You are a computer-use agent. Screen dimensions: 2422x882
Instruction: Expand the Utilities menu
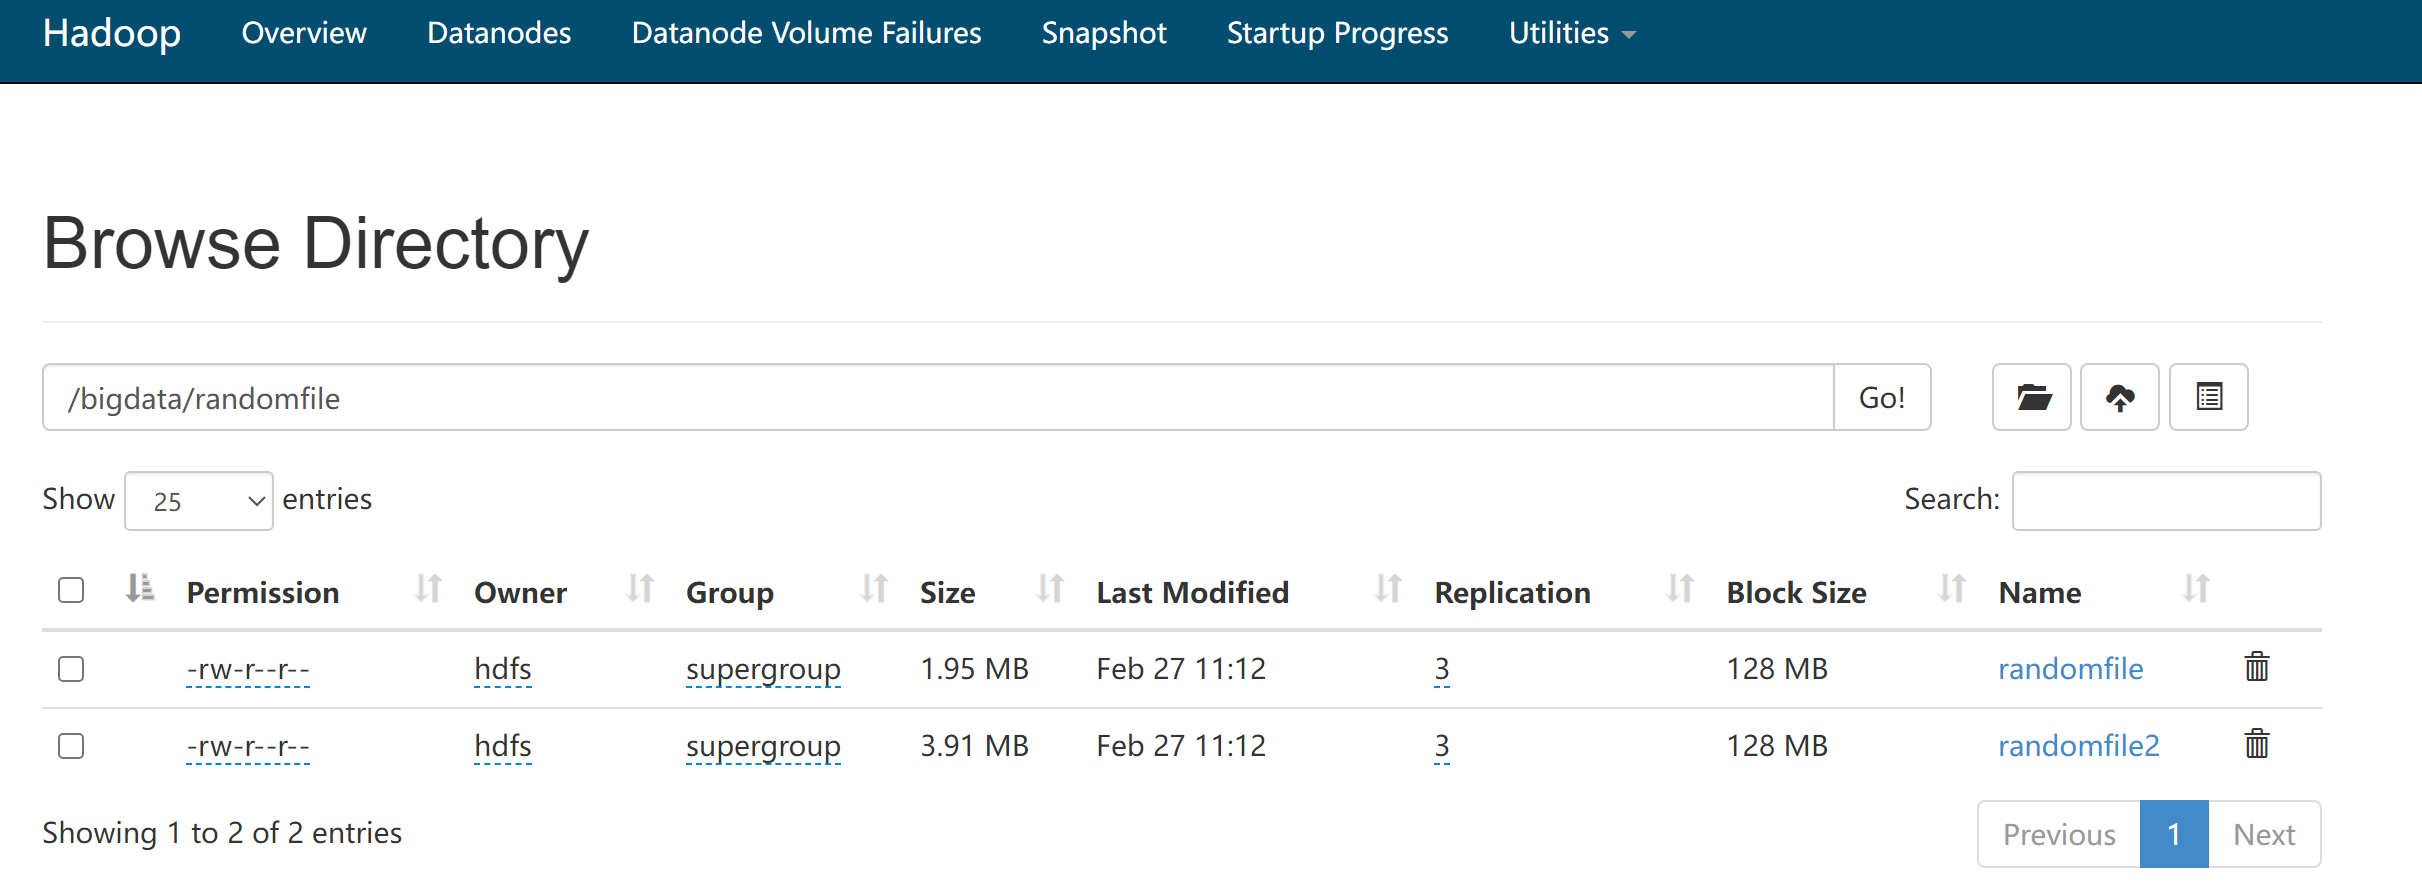coord(1571,34)
